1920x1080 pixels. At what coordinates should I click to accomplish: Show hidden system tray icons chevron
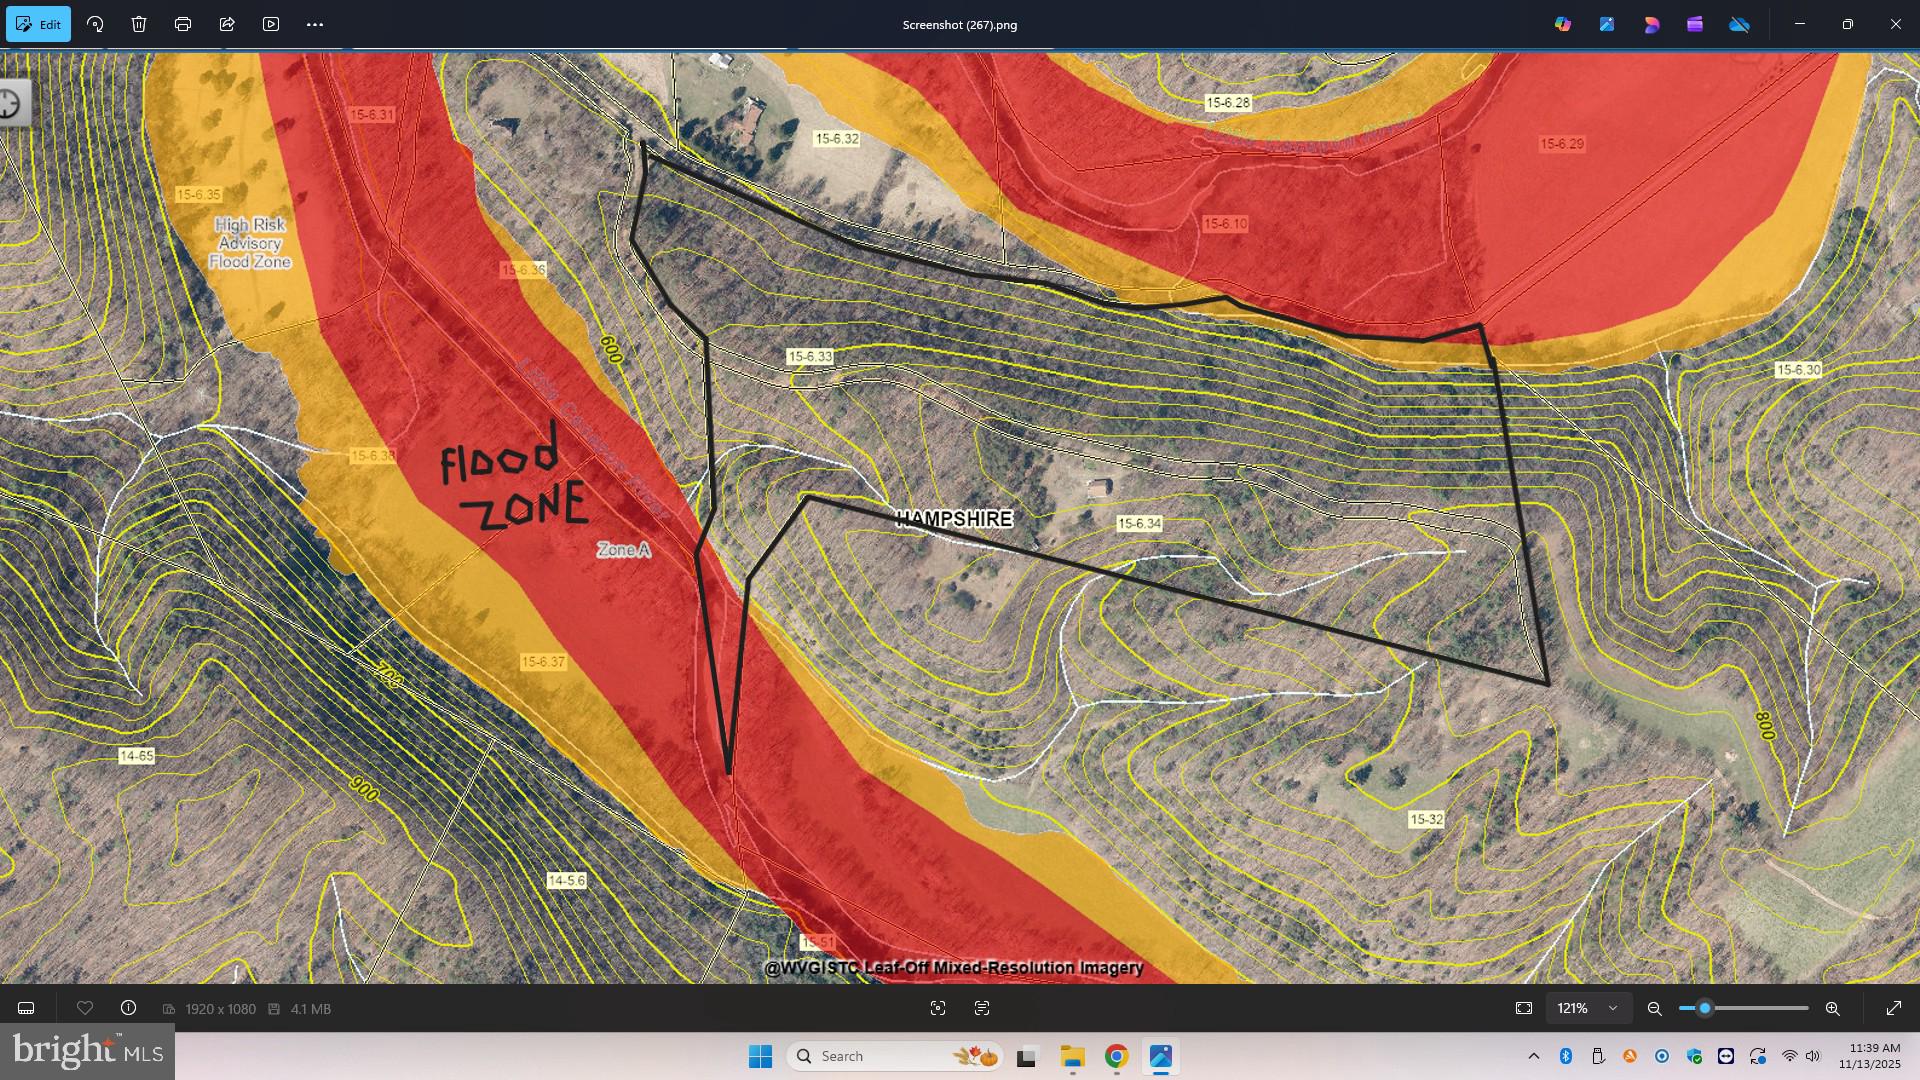(x=1534, y=1056)
